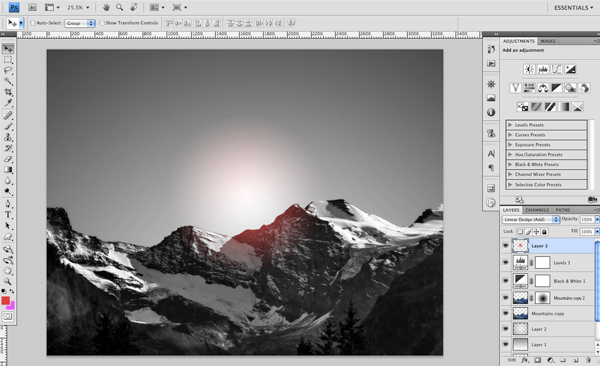Add an Exposure adjustment
This screenshot has height=366, width=600.
tap(571, 69)
